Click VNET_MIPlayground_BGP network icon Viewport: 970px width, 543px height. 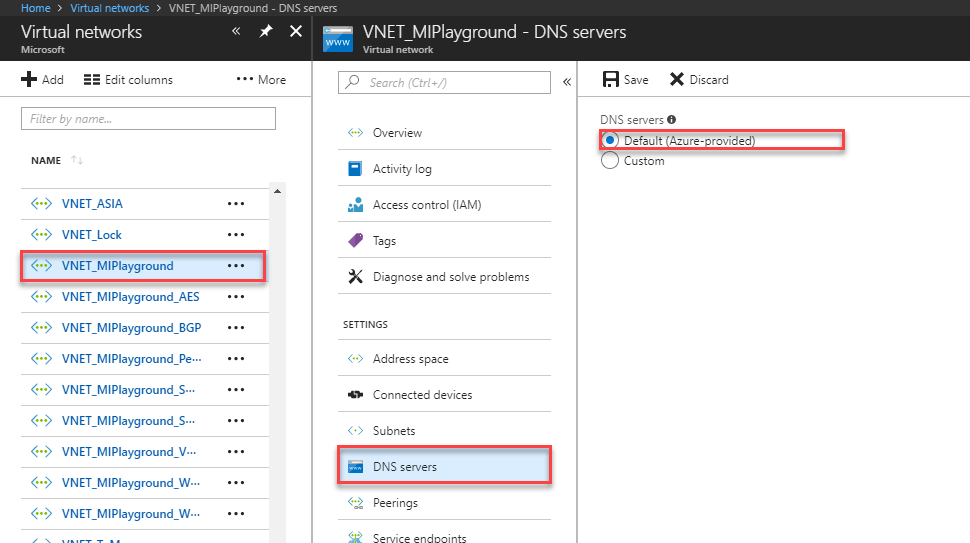[41, 328]
